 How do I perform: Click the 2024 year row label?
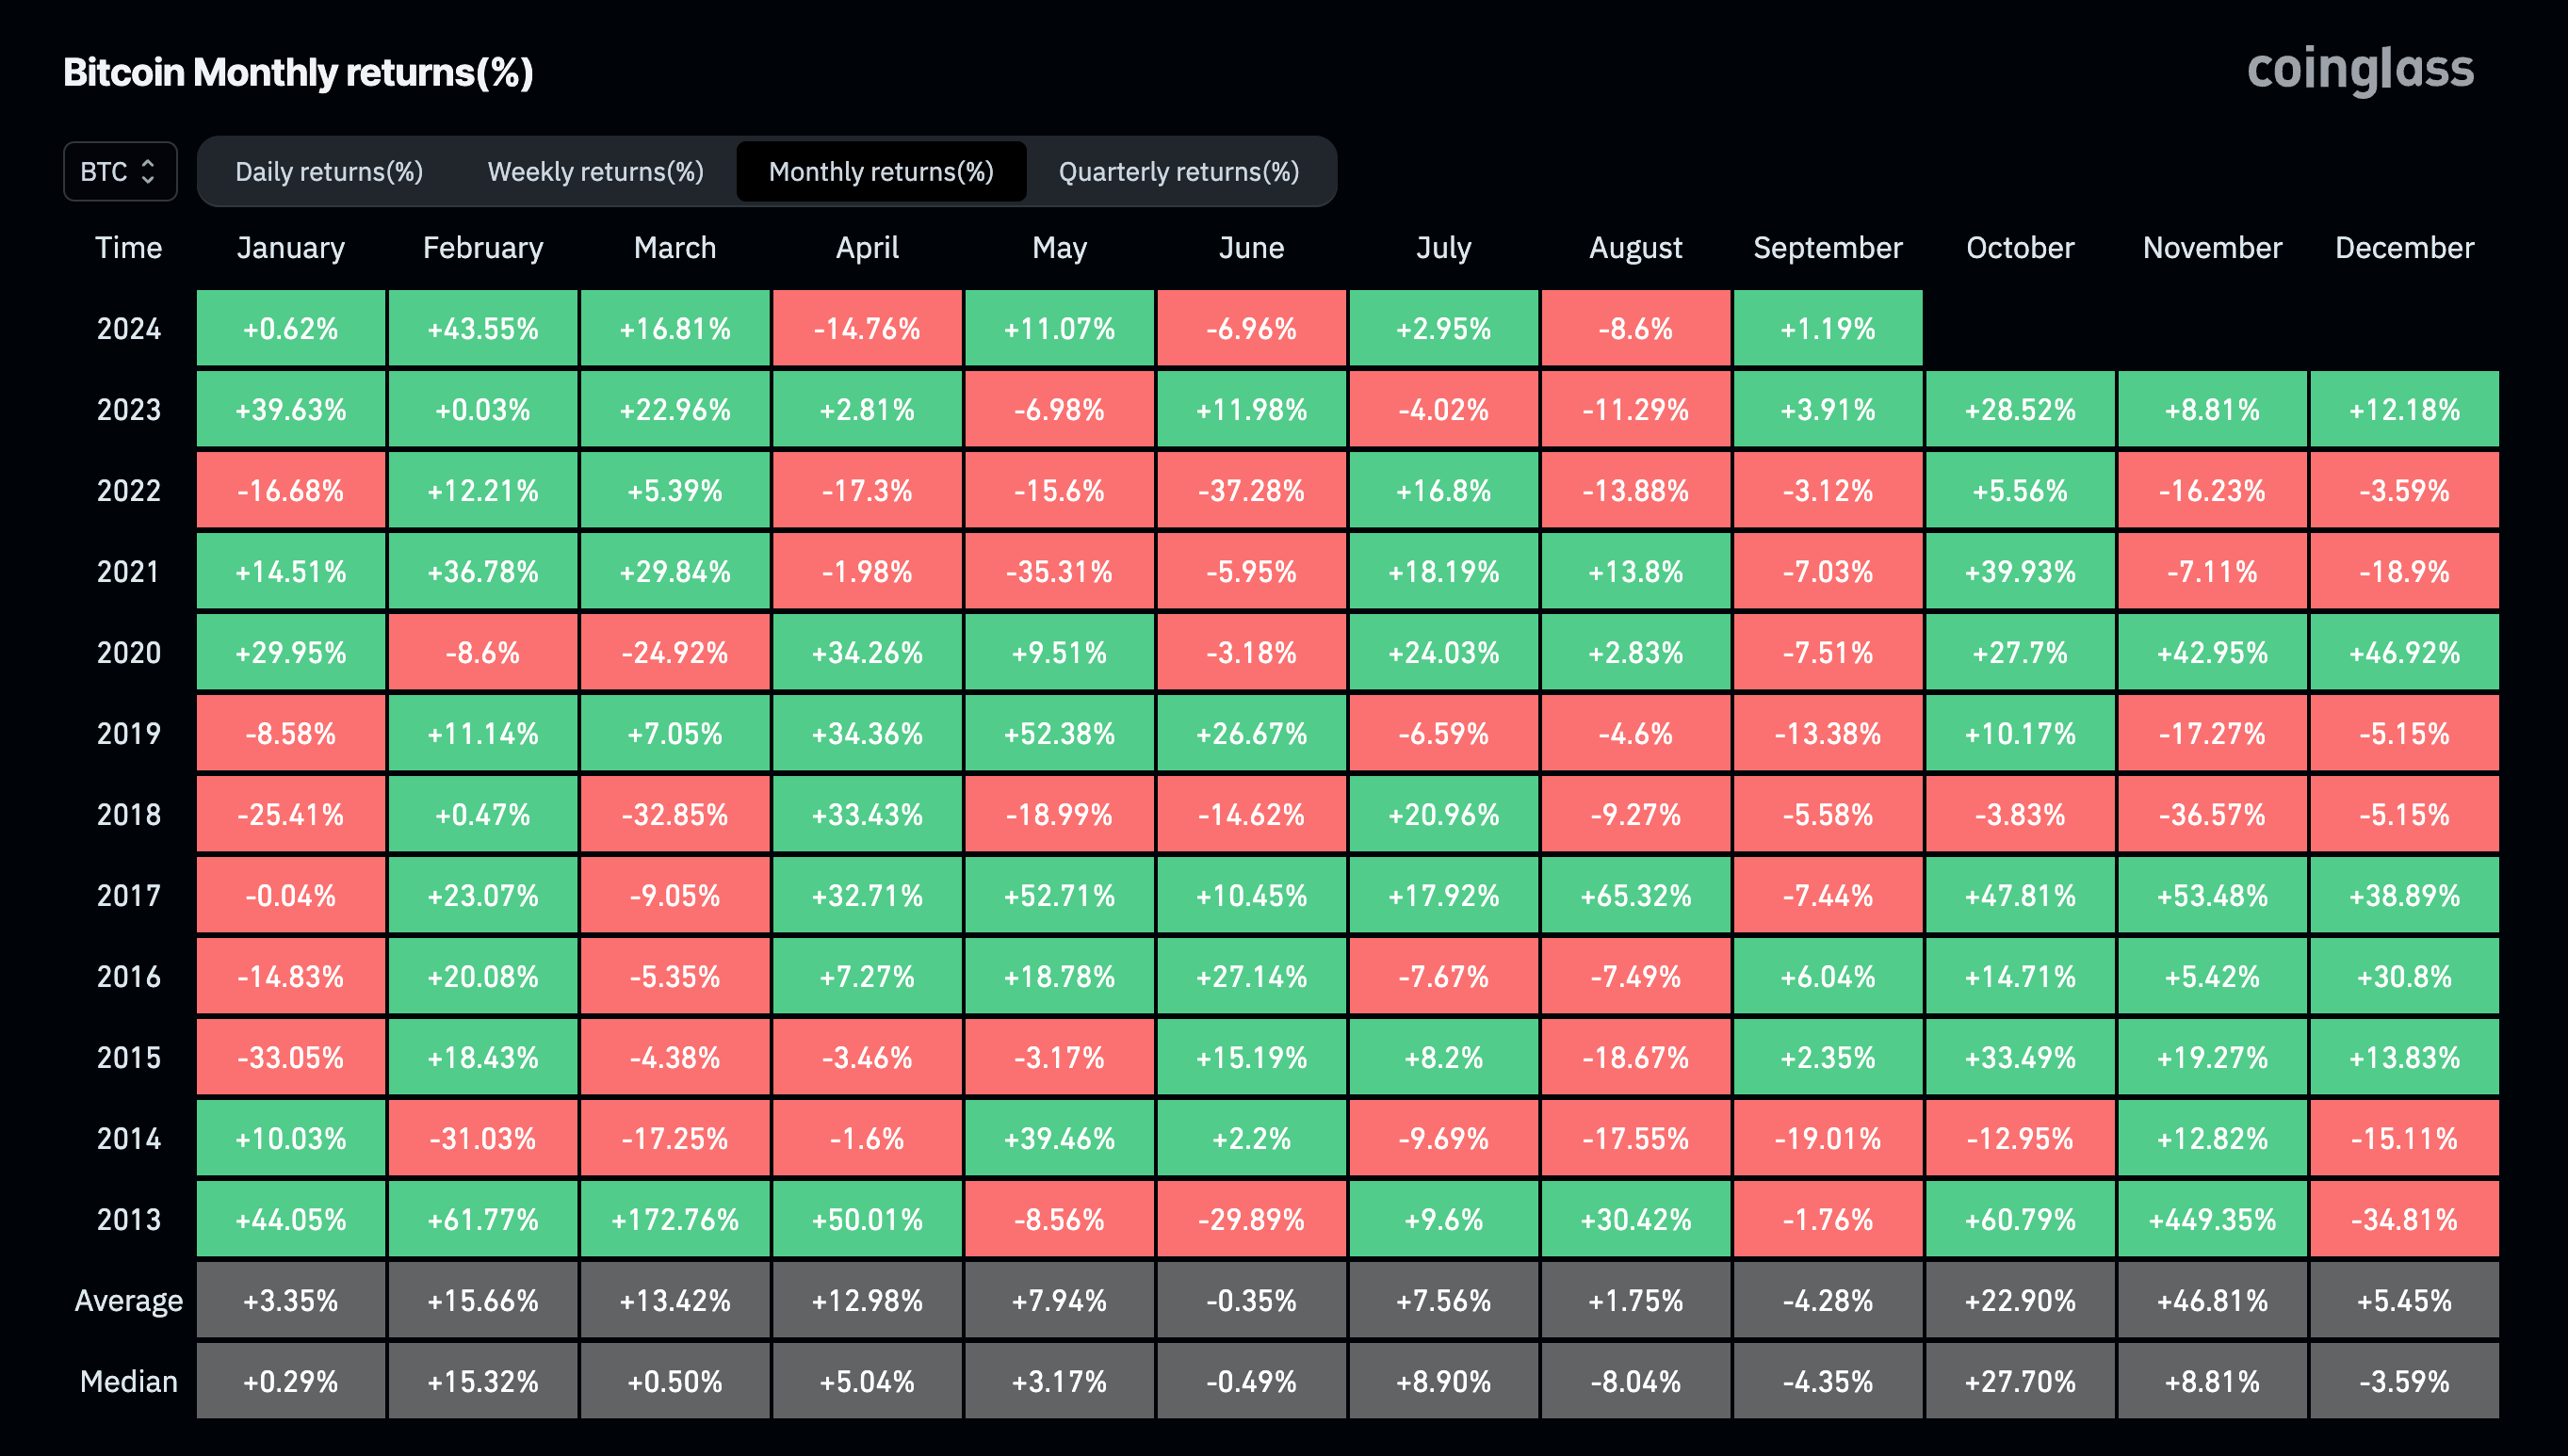tap(128, 328)
